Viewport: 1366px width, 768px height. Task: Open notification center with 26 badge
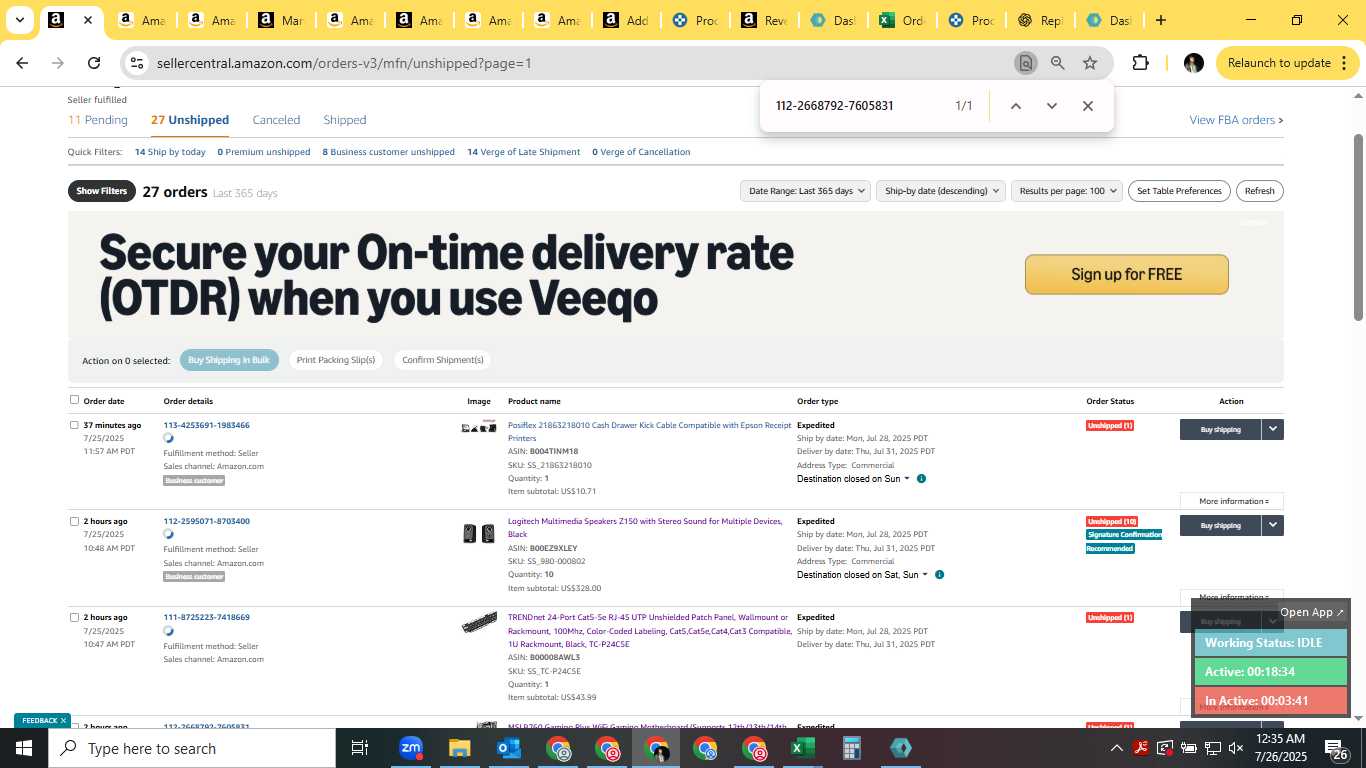[1337, 749]
